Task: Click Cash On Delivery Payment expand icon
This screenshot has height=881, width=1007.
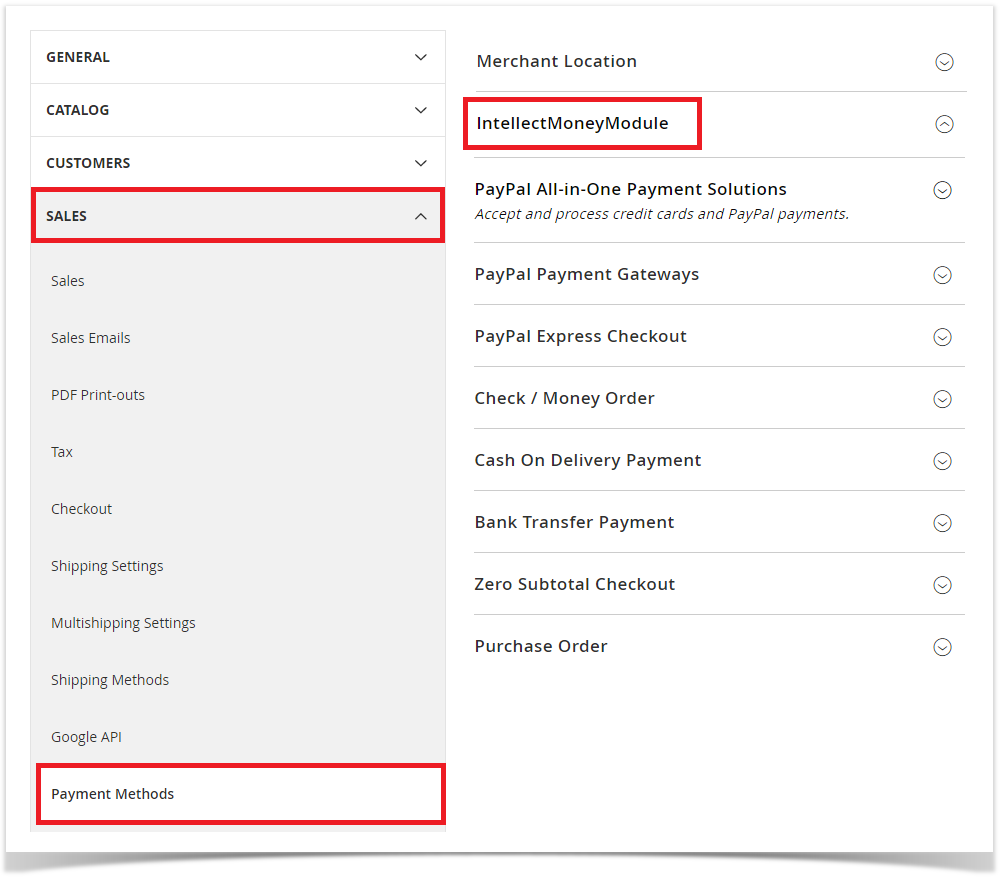Action: (941, 461)
